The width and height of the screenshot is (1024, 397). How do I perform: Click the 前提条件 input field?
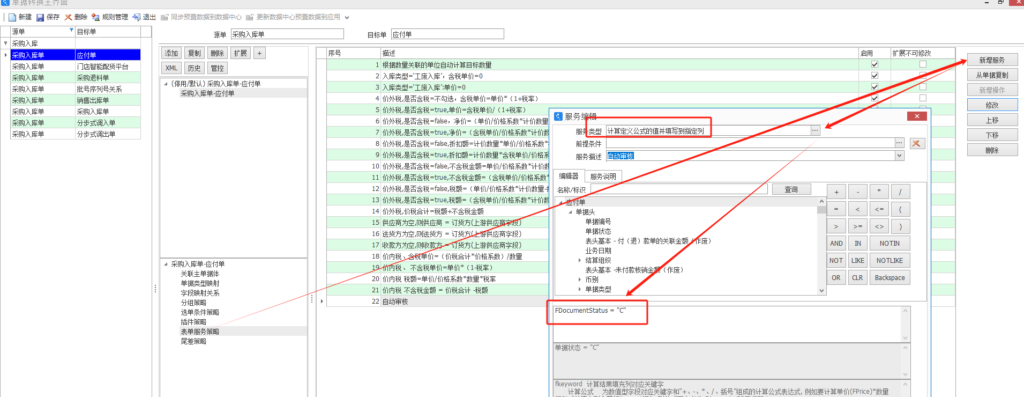tap(749, 143)
